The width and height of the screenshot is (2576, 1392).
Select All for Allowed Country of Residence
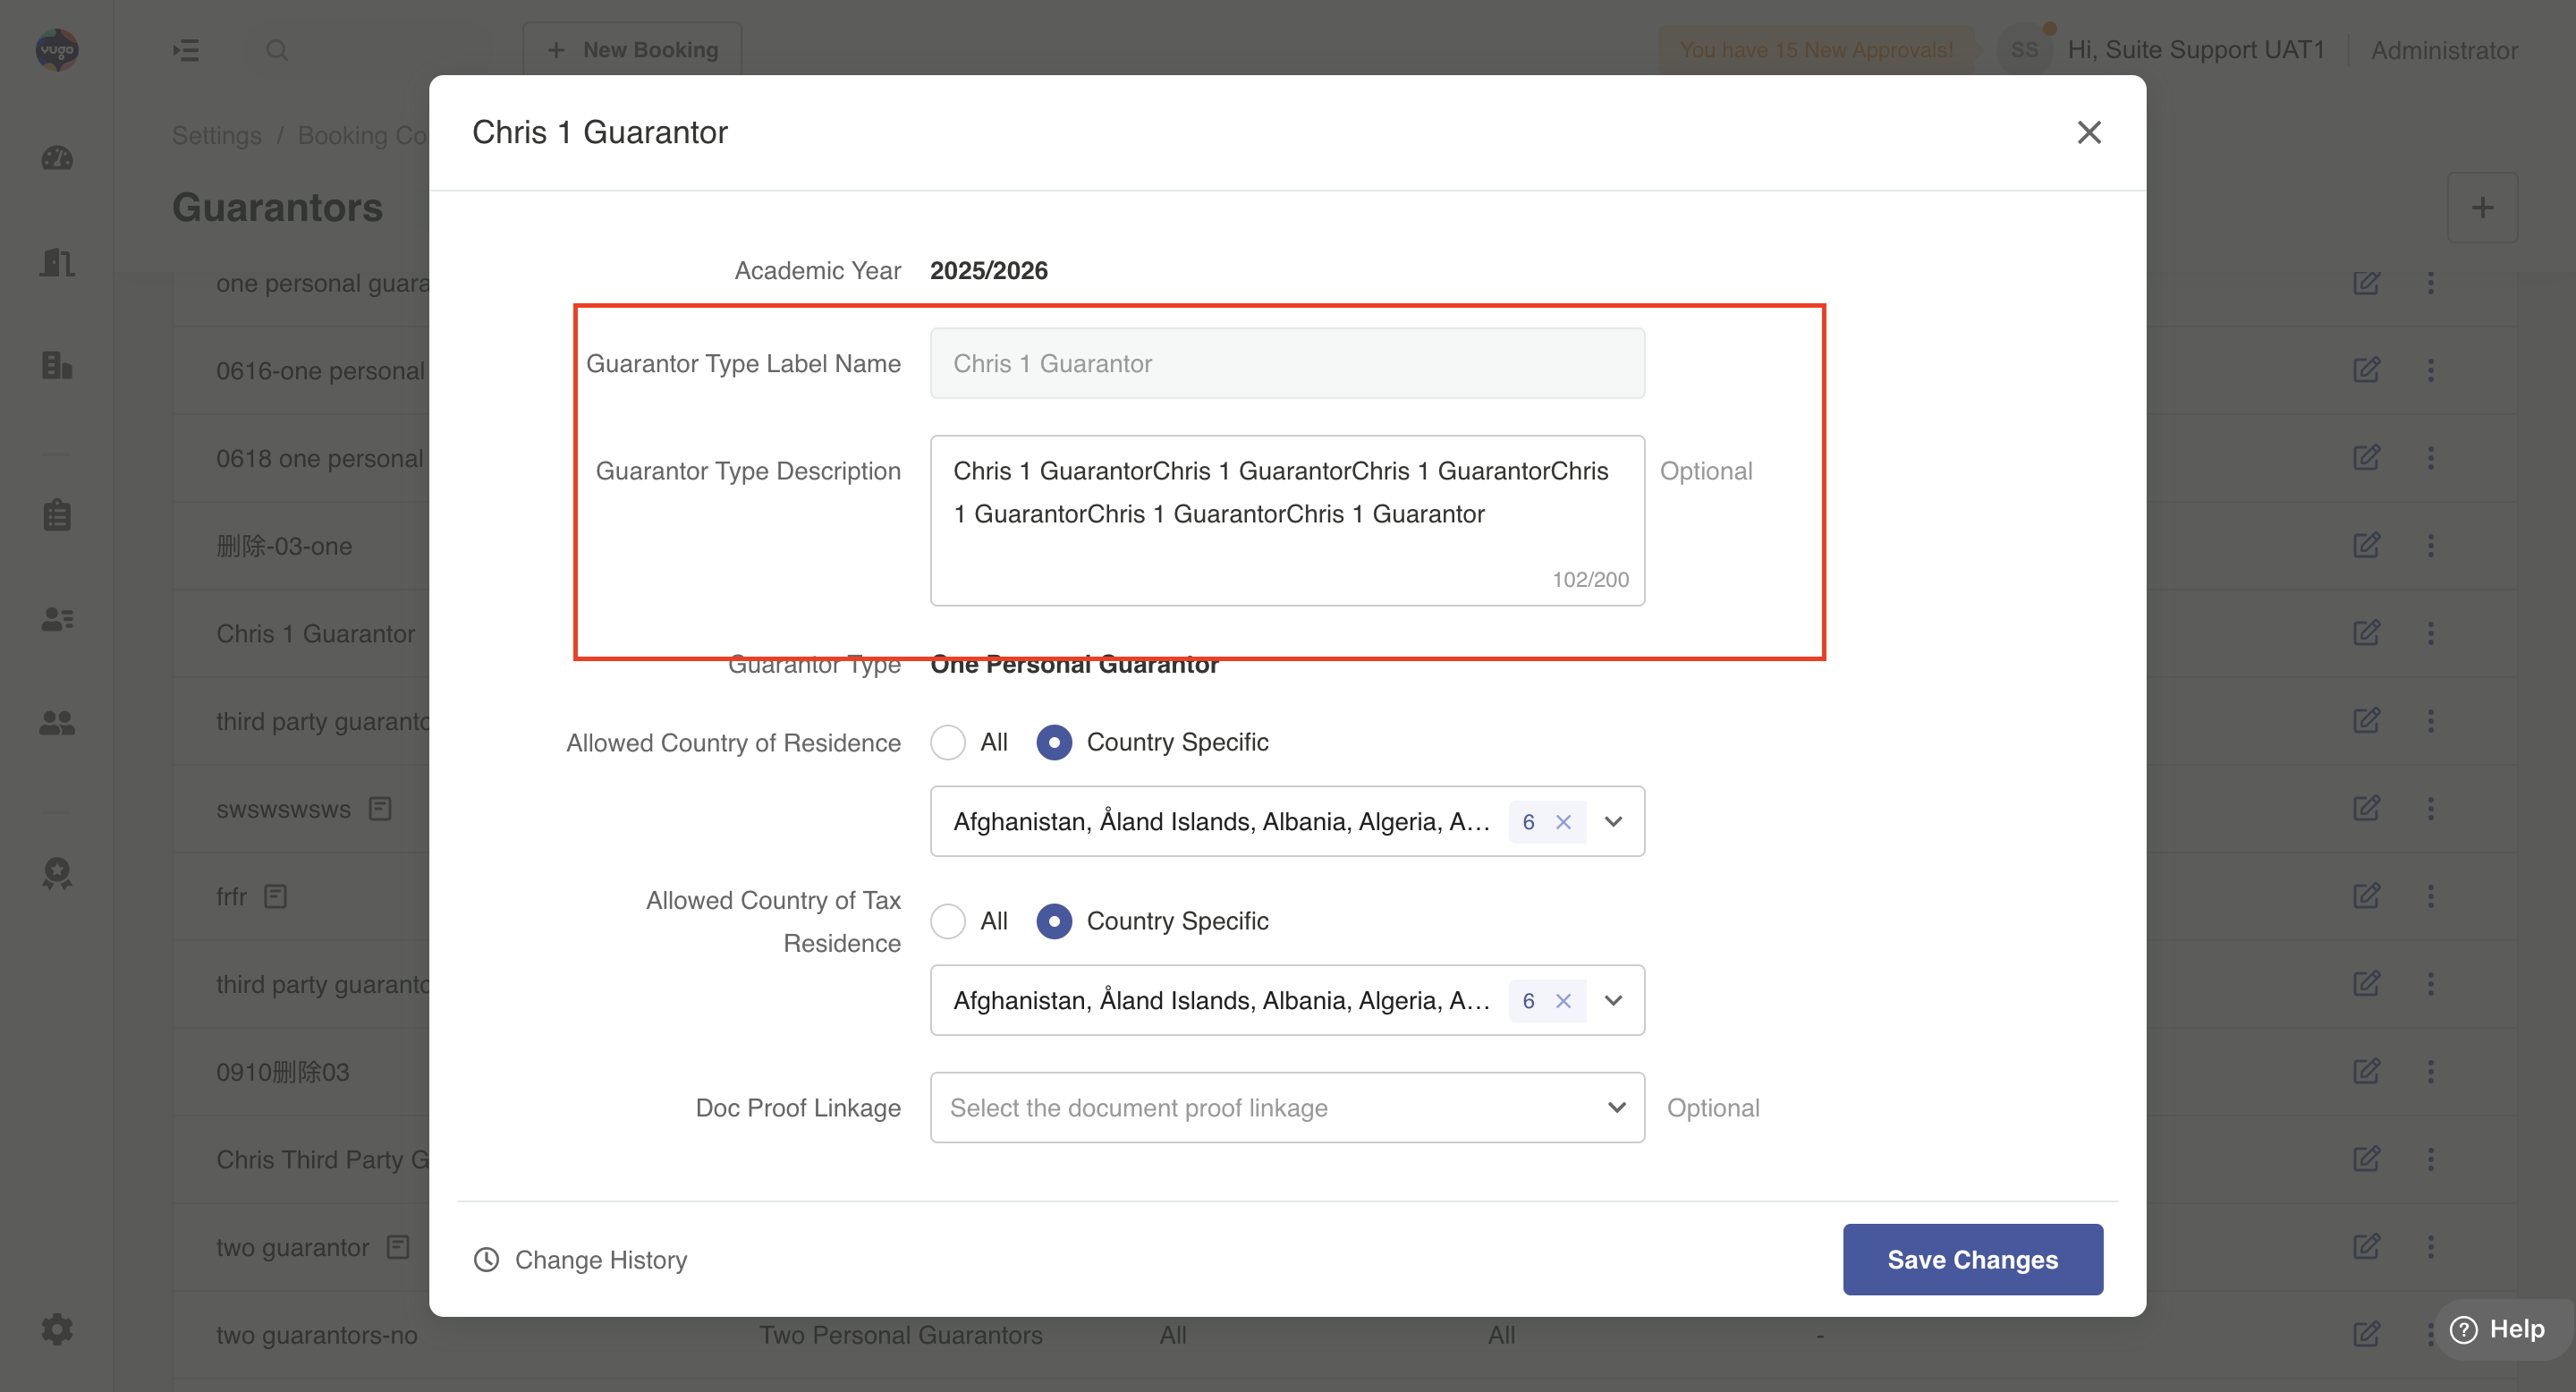(948, 742)
